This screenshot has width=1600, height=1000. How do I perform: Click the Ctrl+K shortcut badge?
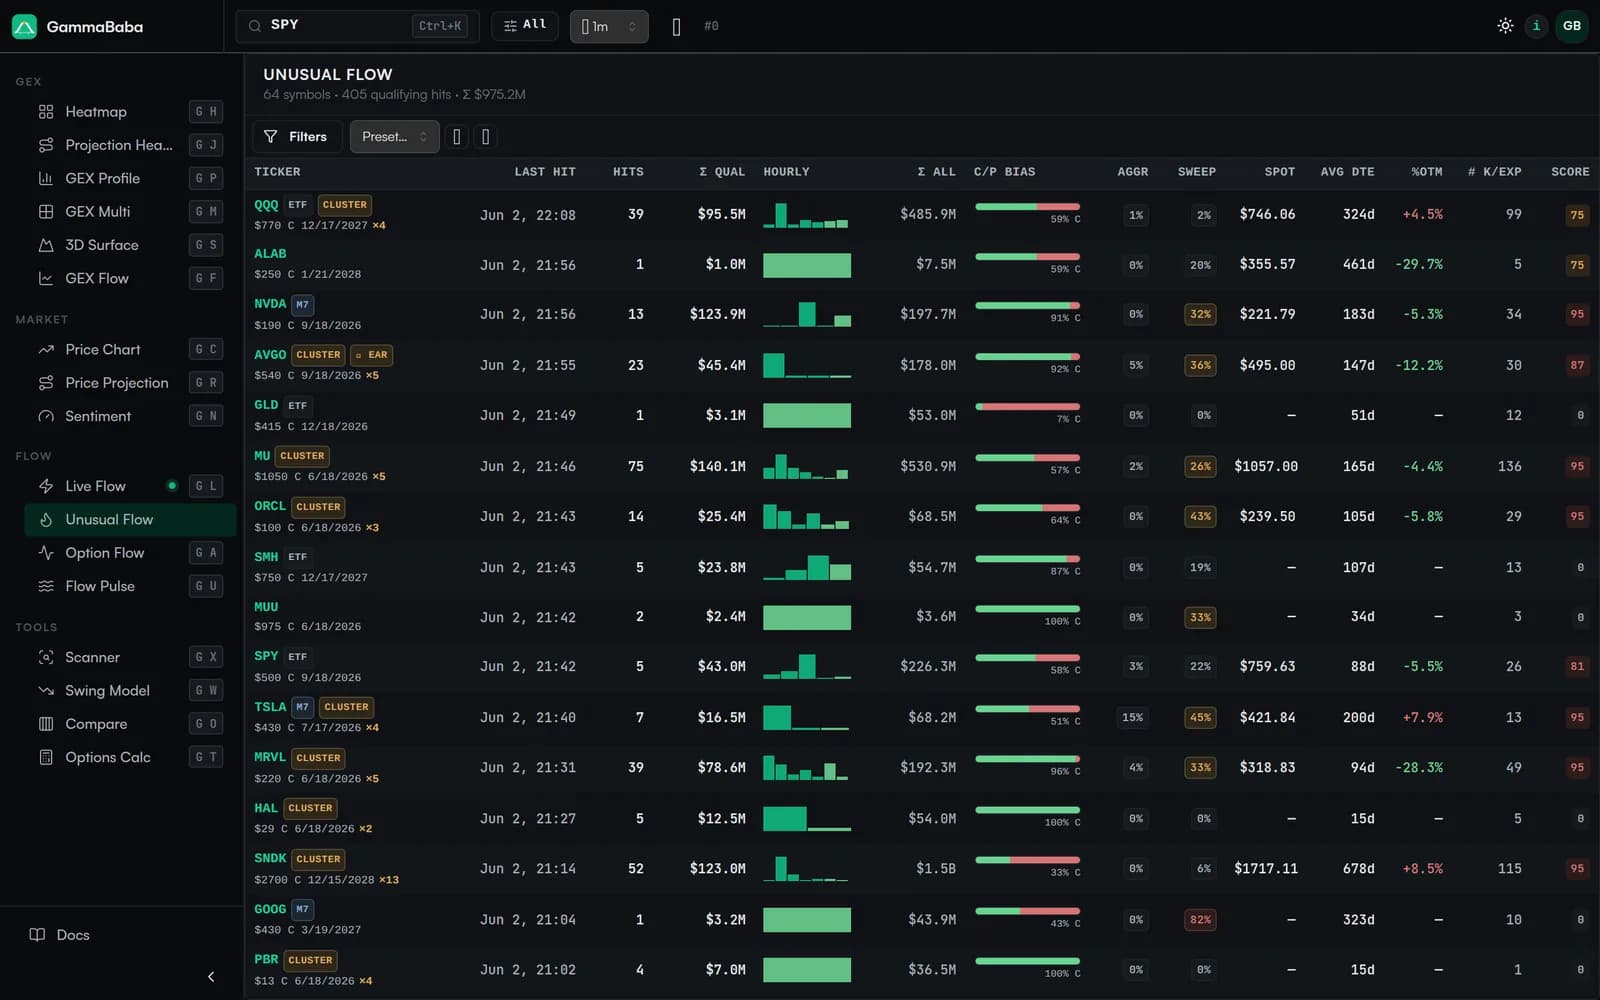click(440, 26)
